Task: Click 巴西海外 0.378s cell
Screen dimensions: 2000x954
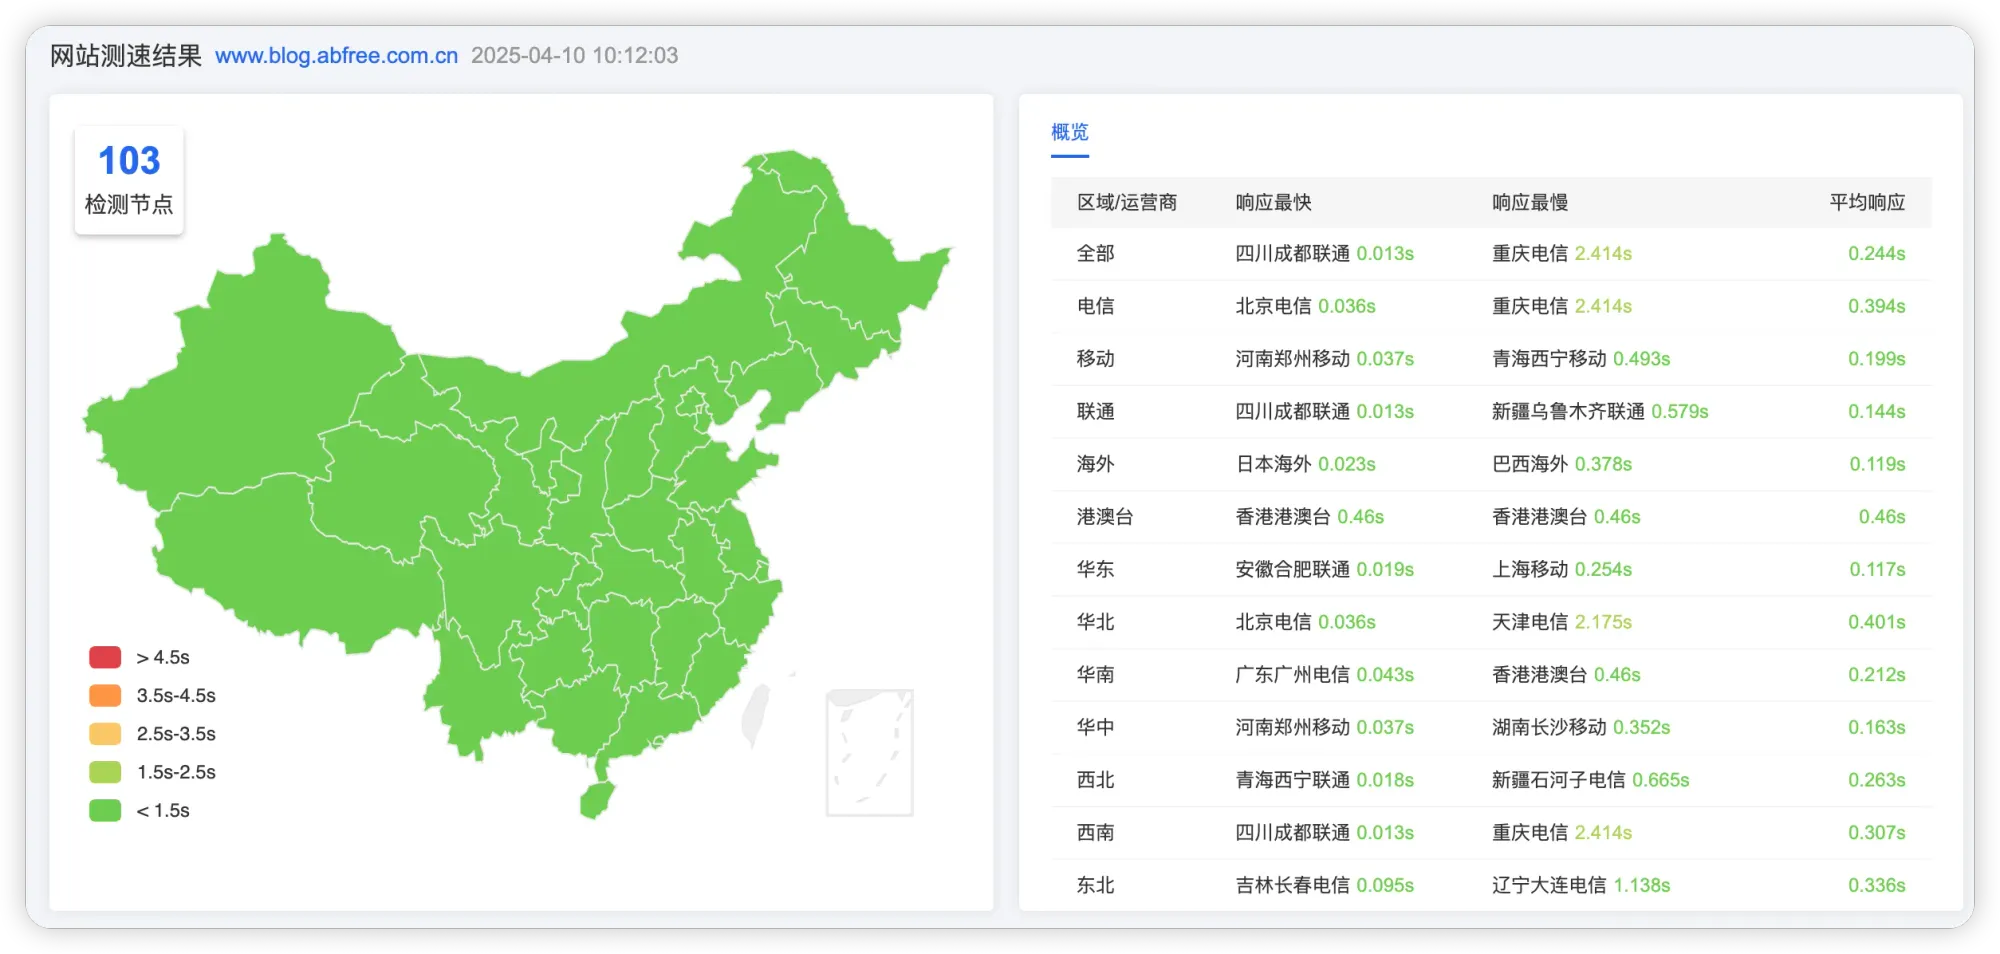Action: 1562,464
